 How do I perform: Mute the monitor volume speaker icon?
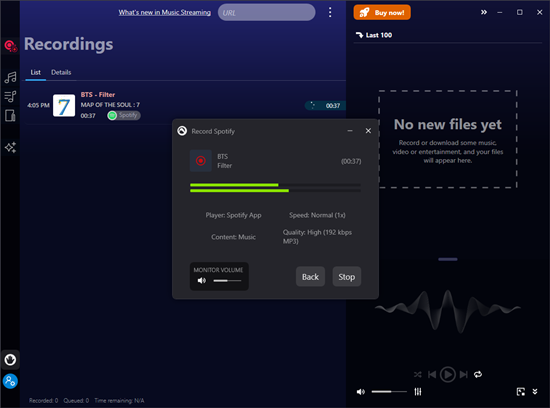tap(201, 280)
